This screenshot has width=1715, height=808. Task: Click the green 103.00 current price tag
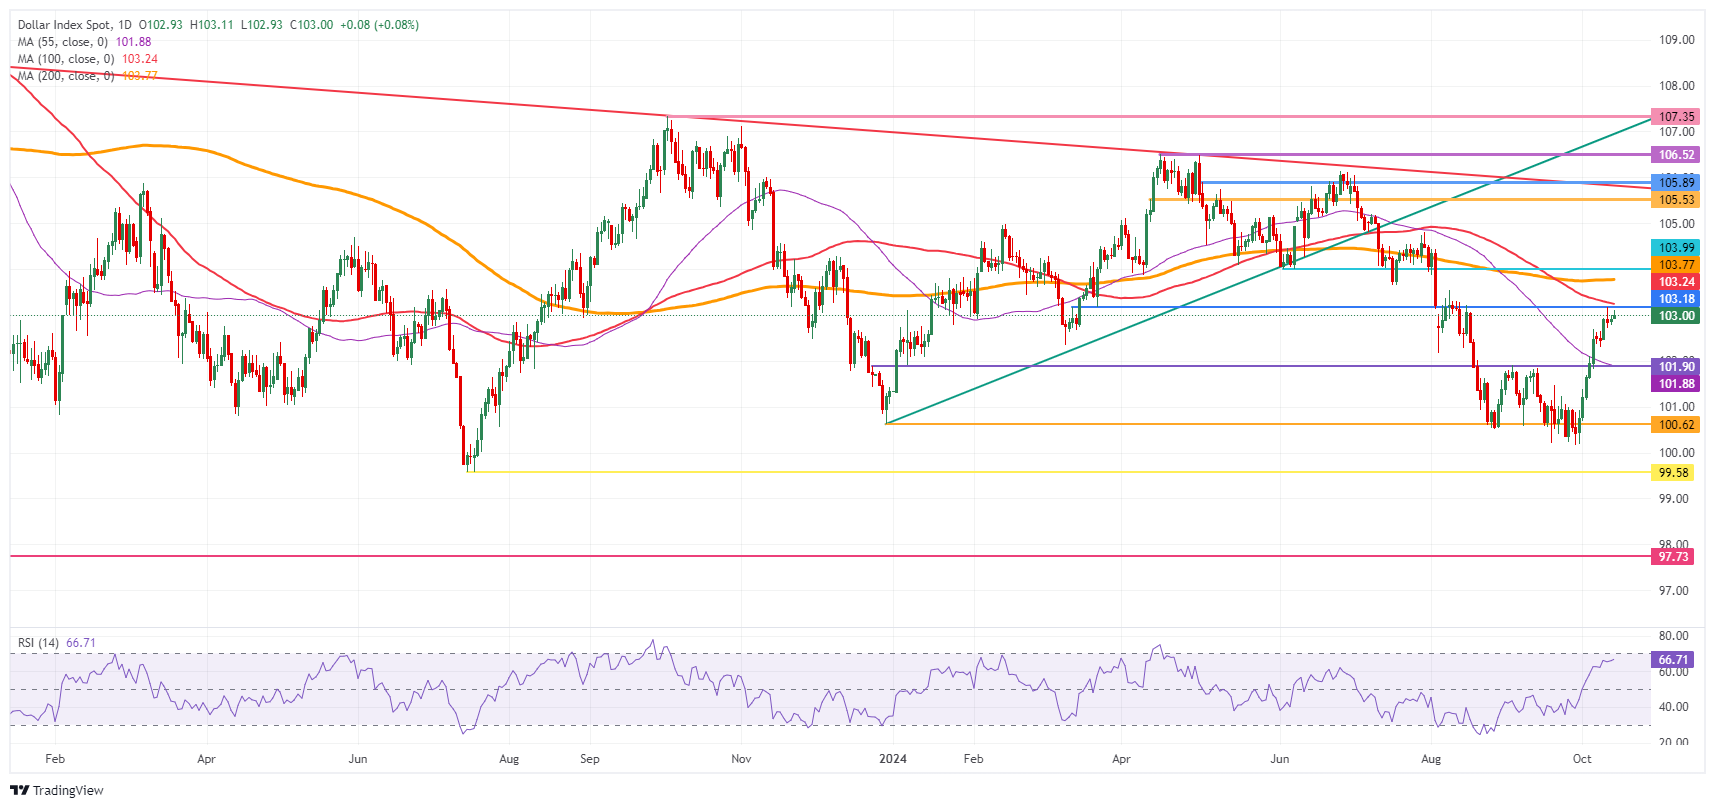pyautogui.click(x=1676, y=316)
